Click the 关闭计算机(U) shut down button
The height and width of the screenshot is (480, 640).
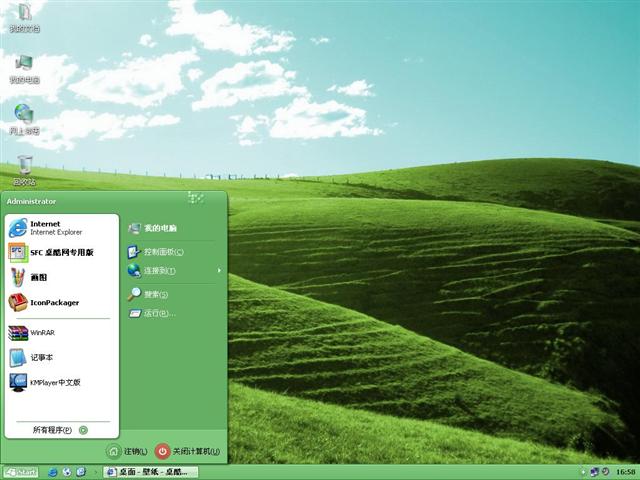coord(188,451)
